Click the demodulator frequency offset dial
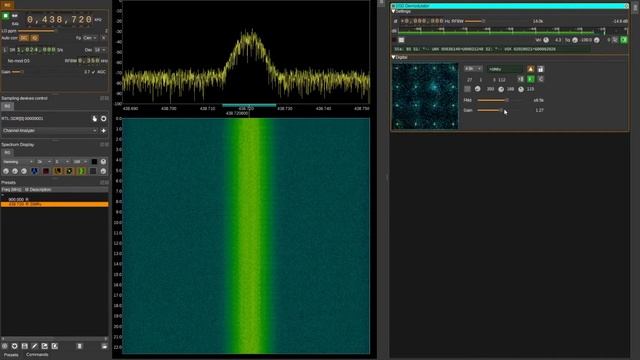The image size is (640, 360). point(422,21)
